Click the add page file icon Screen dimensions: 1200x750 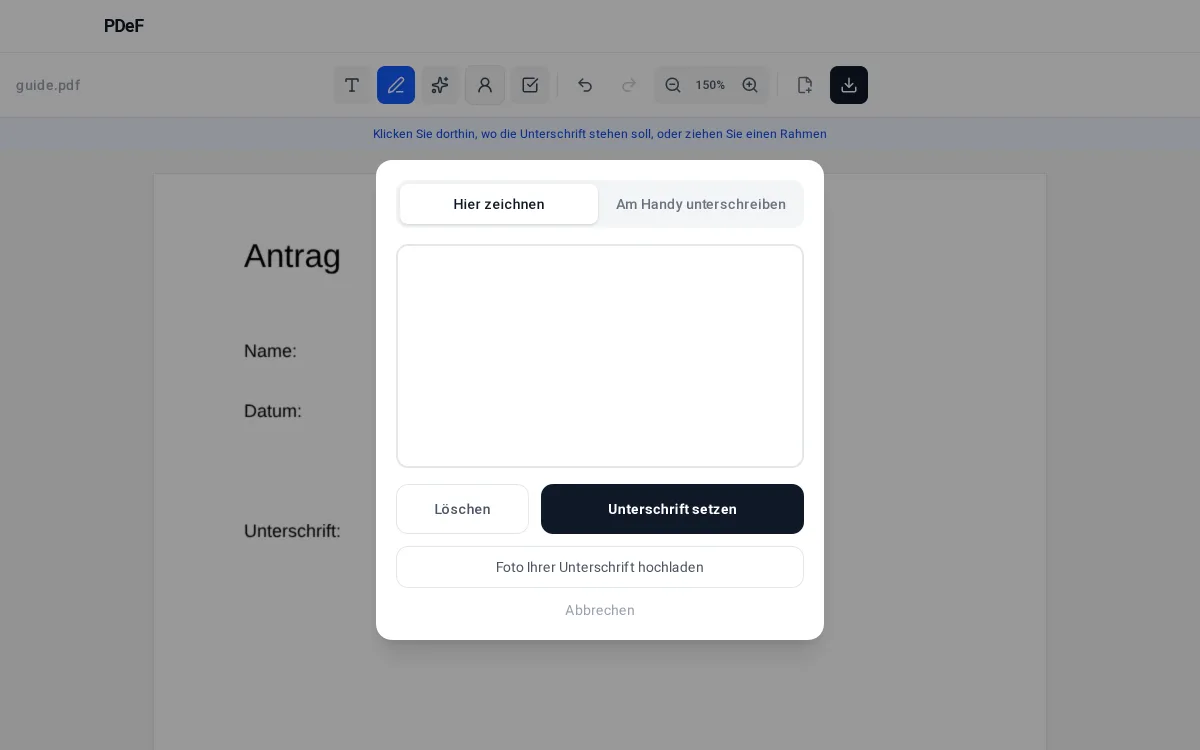805,85
